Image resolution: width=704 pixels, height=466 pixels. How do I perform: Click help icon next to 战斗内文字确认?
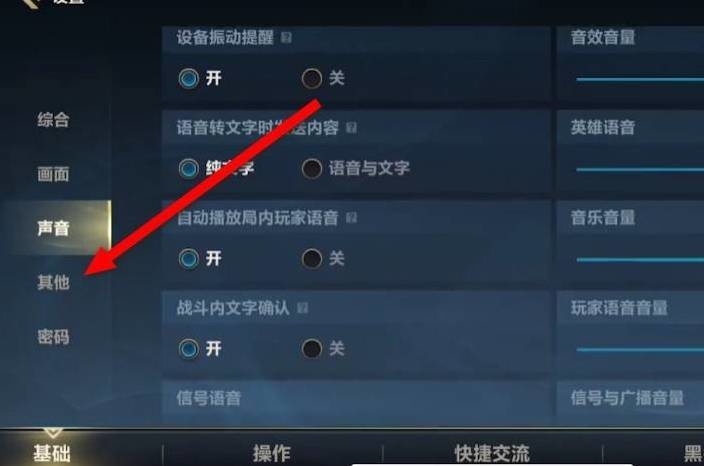pos(303,308)
